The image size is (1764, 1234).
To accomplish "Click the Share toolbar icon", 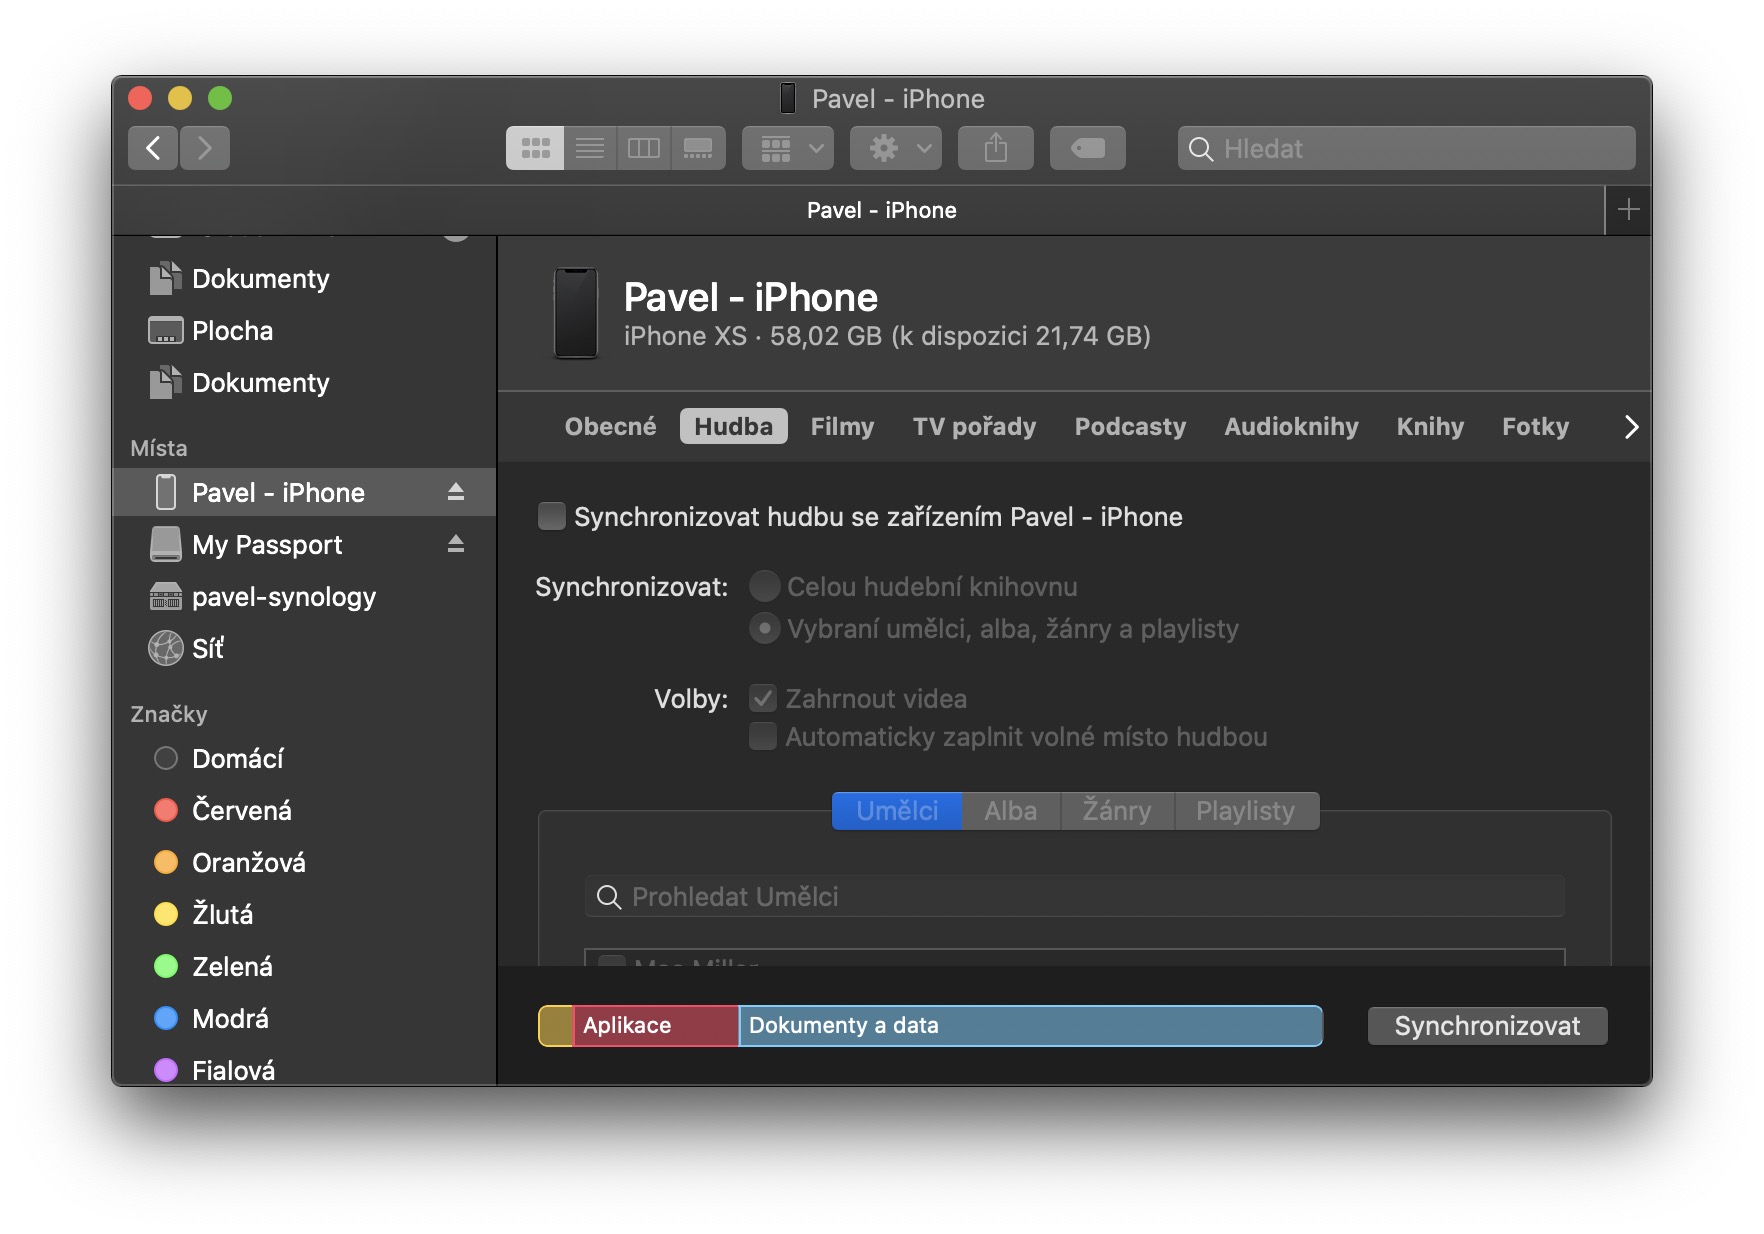I will (996, 148).
